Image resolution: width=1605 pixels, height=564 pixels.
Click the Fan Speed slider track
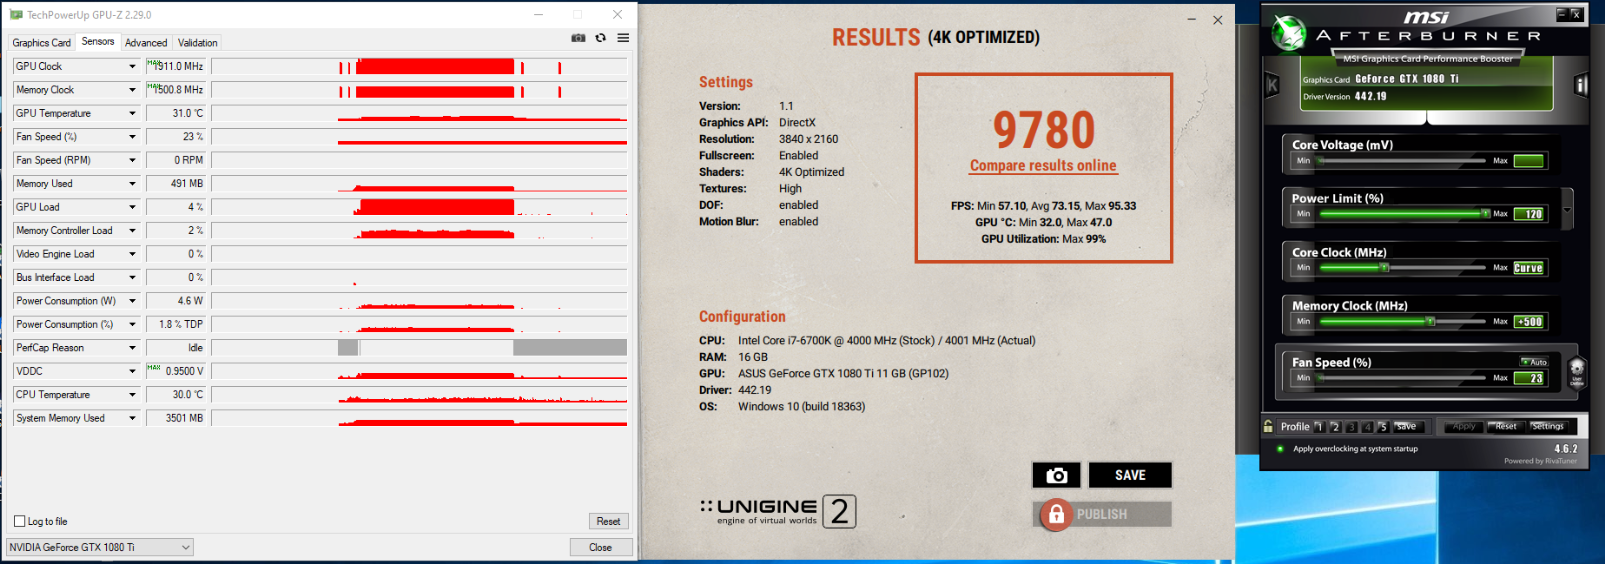(x=1400, y=378)
